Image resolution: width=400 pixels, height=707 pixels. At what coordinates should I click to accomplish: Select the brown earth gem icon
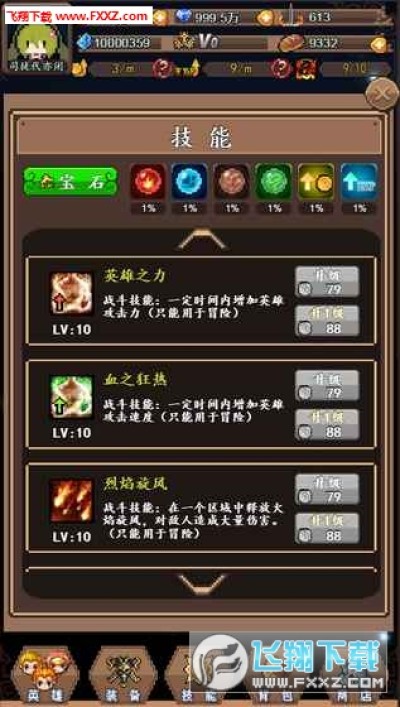coord(231,182)
